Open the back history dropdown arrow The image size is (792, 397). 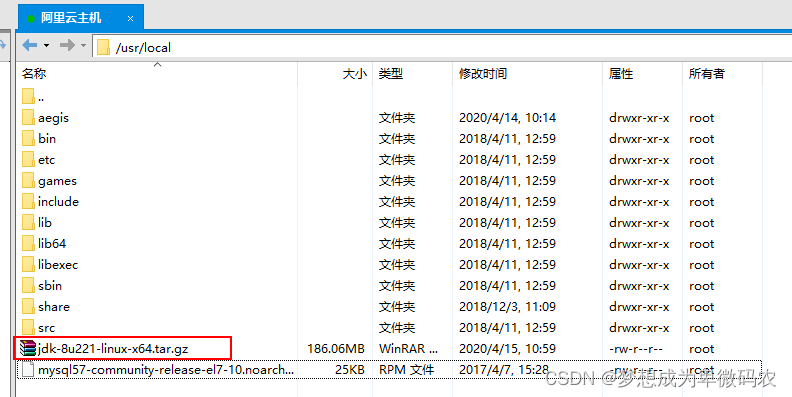pos(46,45)
